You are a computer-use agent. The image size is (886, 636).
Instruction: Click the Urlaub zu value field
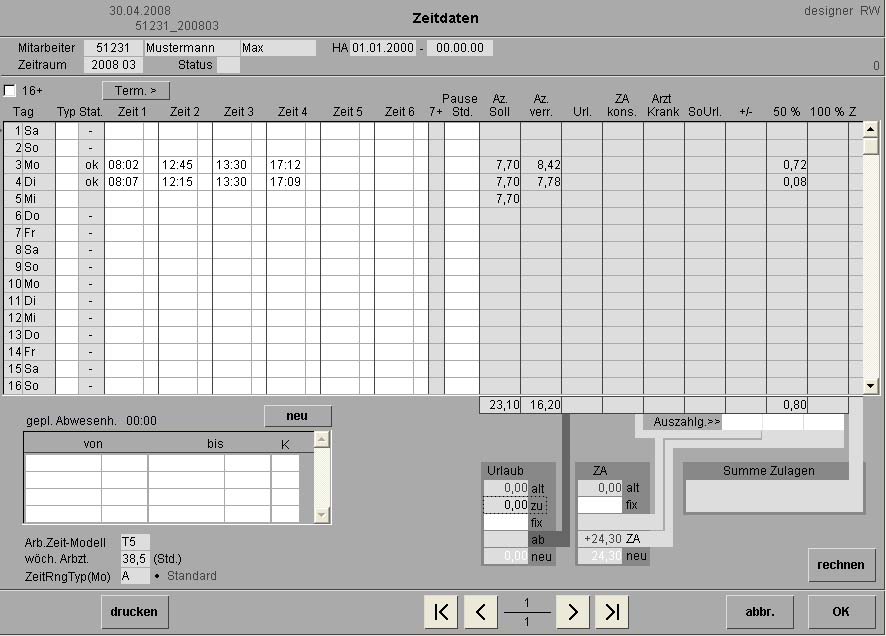[506, 506]
